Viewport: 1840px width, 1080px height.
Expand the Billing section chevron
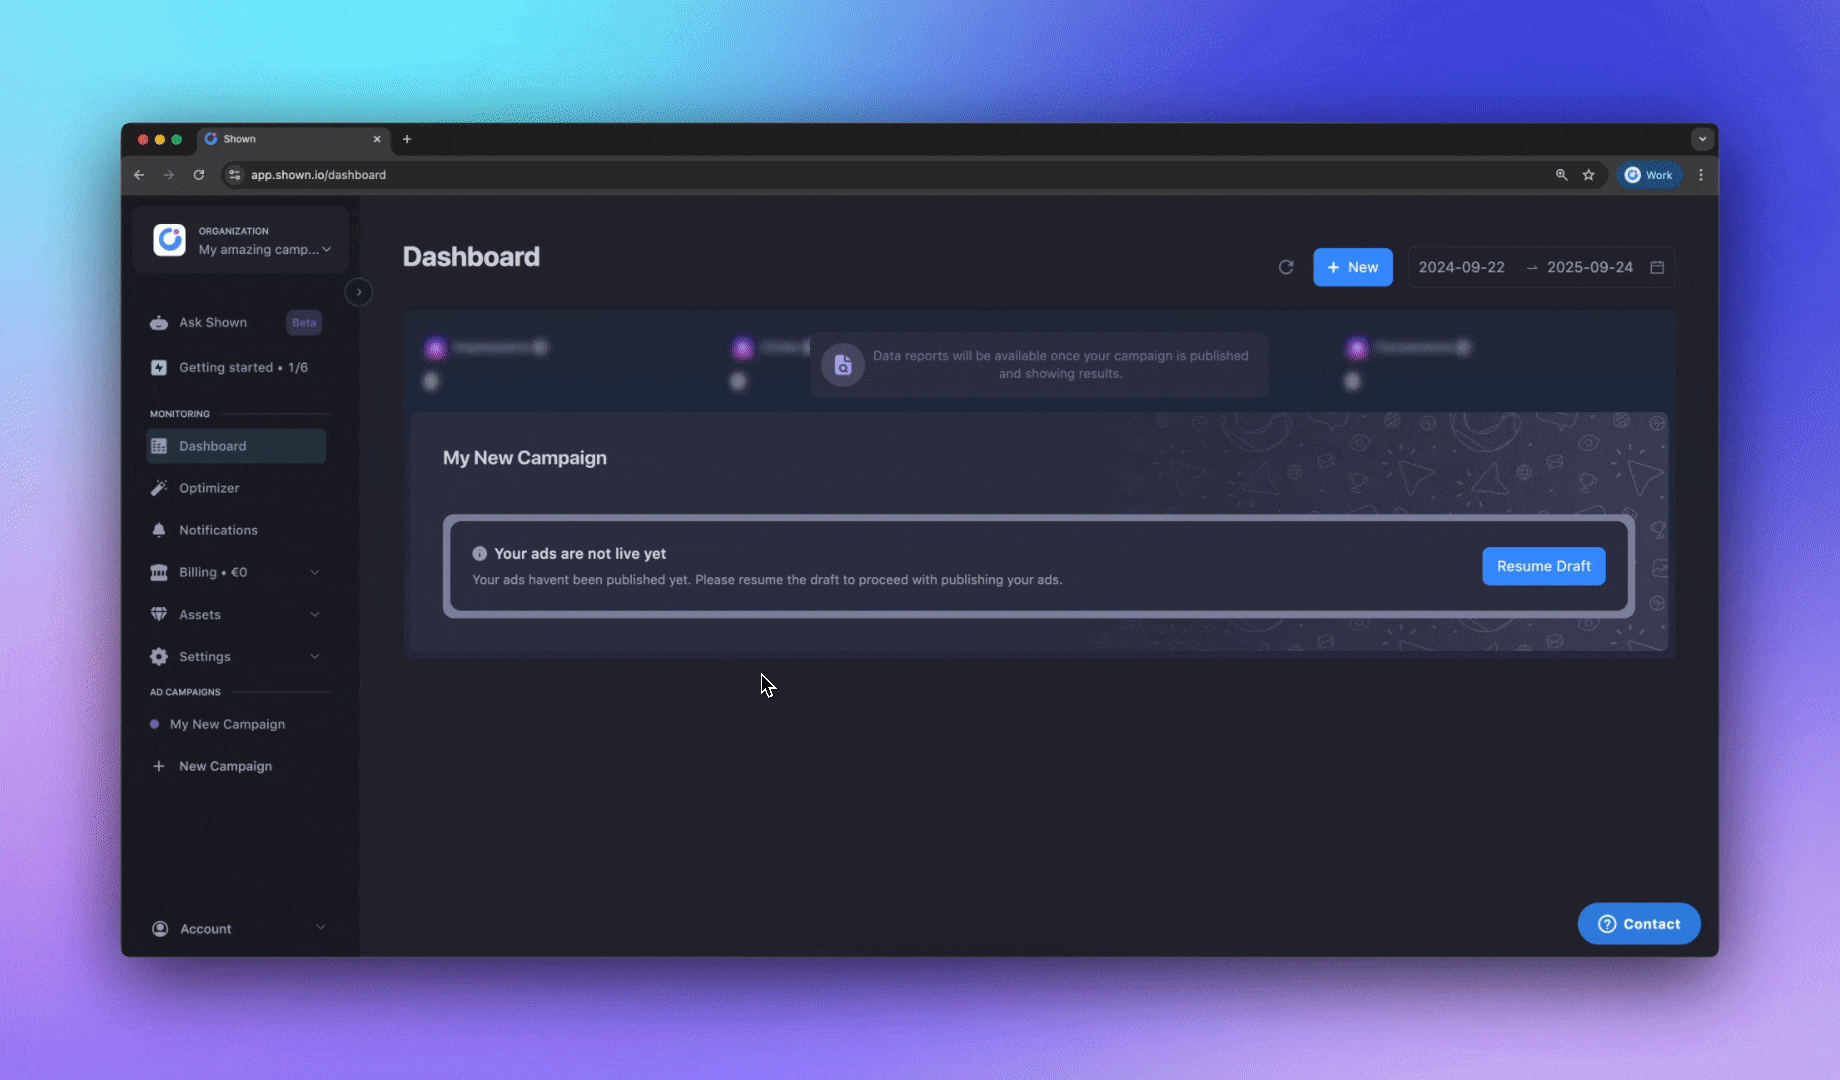point(315,572)
